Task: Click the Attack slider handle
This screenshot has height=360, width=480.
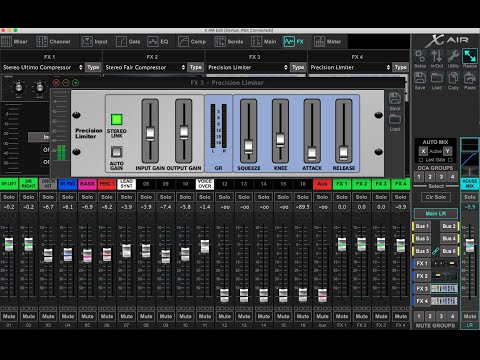Action: [x=312, y=153]
